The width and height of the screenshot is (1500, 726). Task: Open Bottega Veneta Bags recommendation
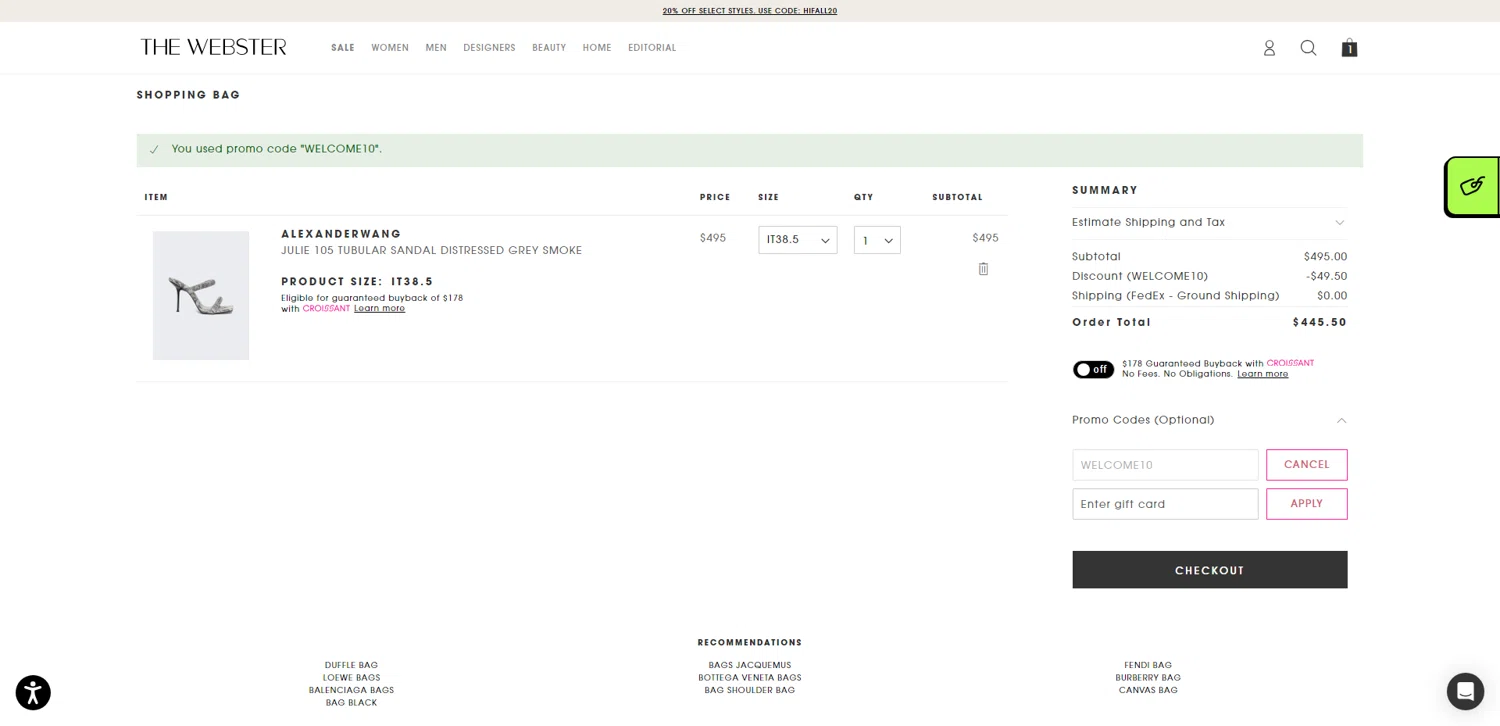point(750,678)
